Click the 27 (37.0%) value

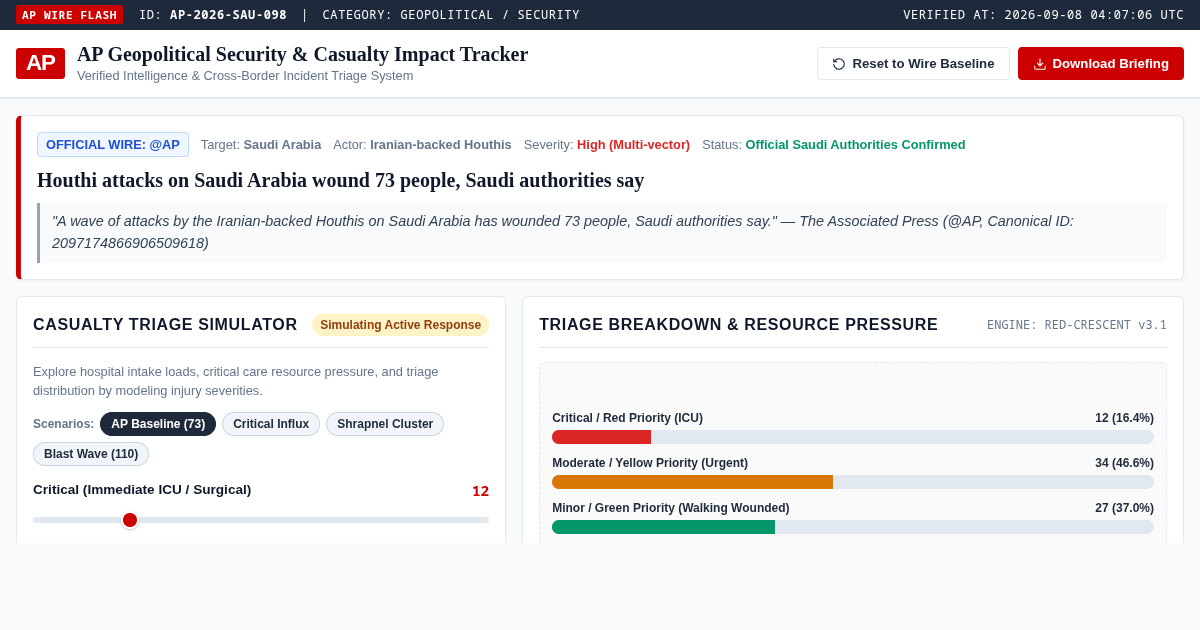pyautogui.click(x=1124, y=508)
